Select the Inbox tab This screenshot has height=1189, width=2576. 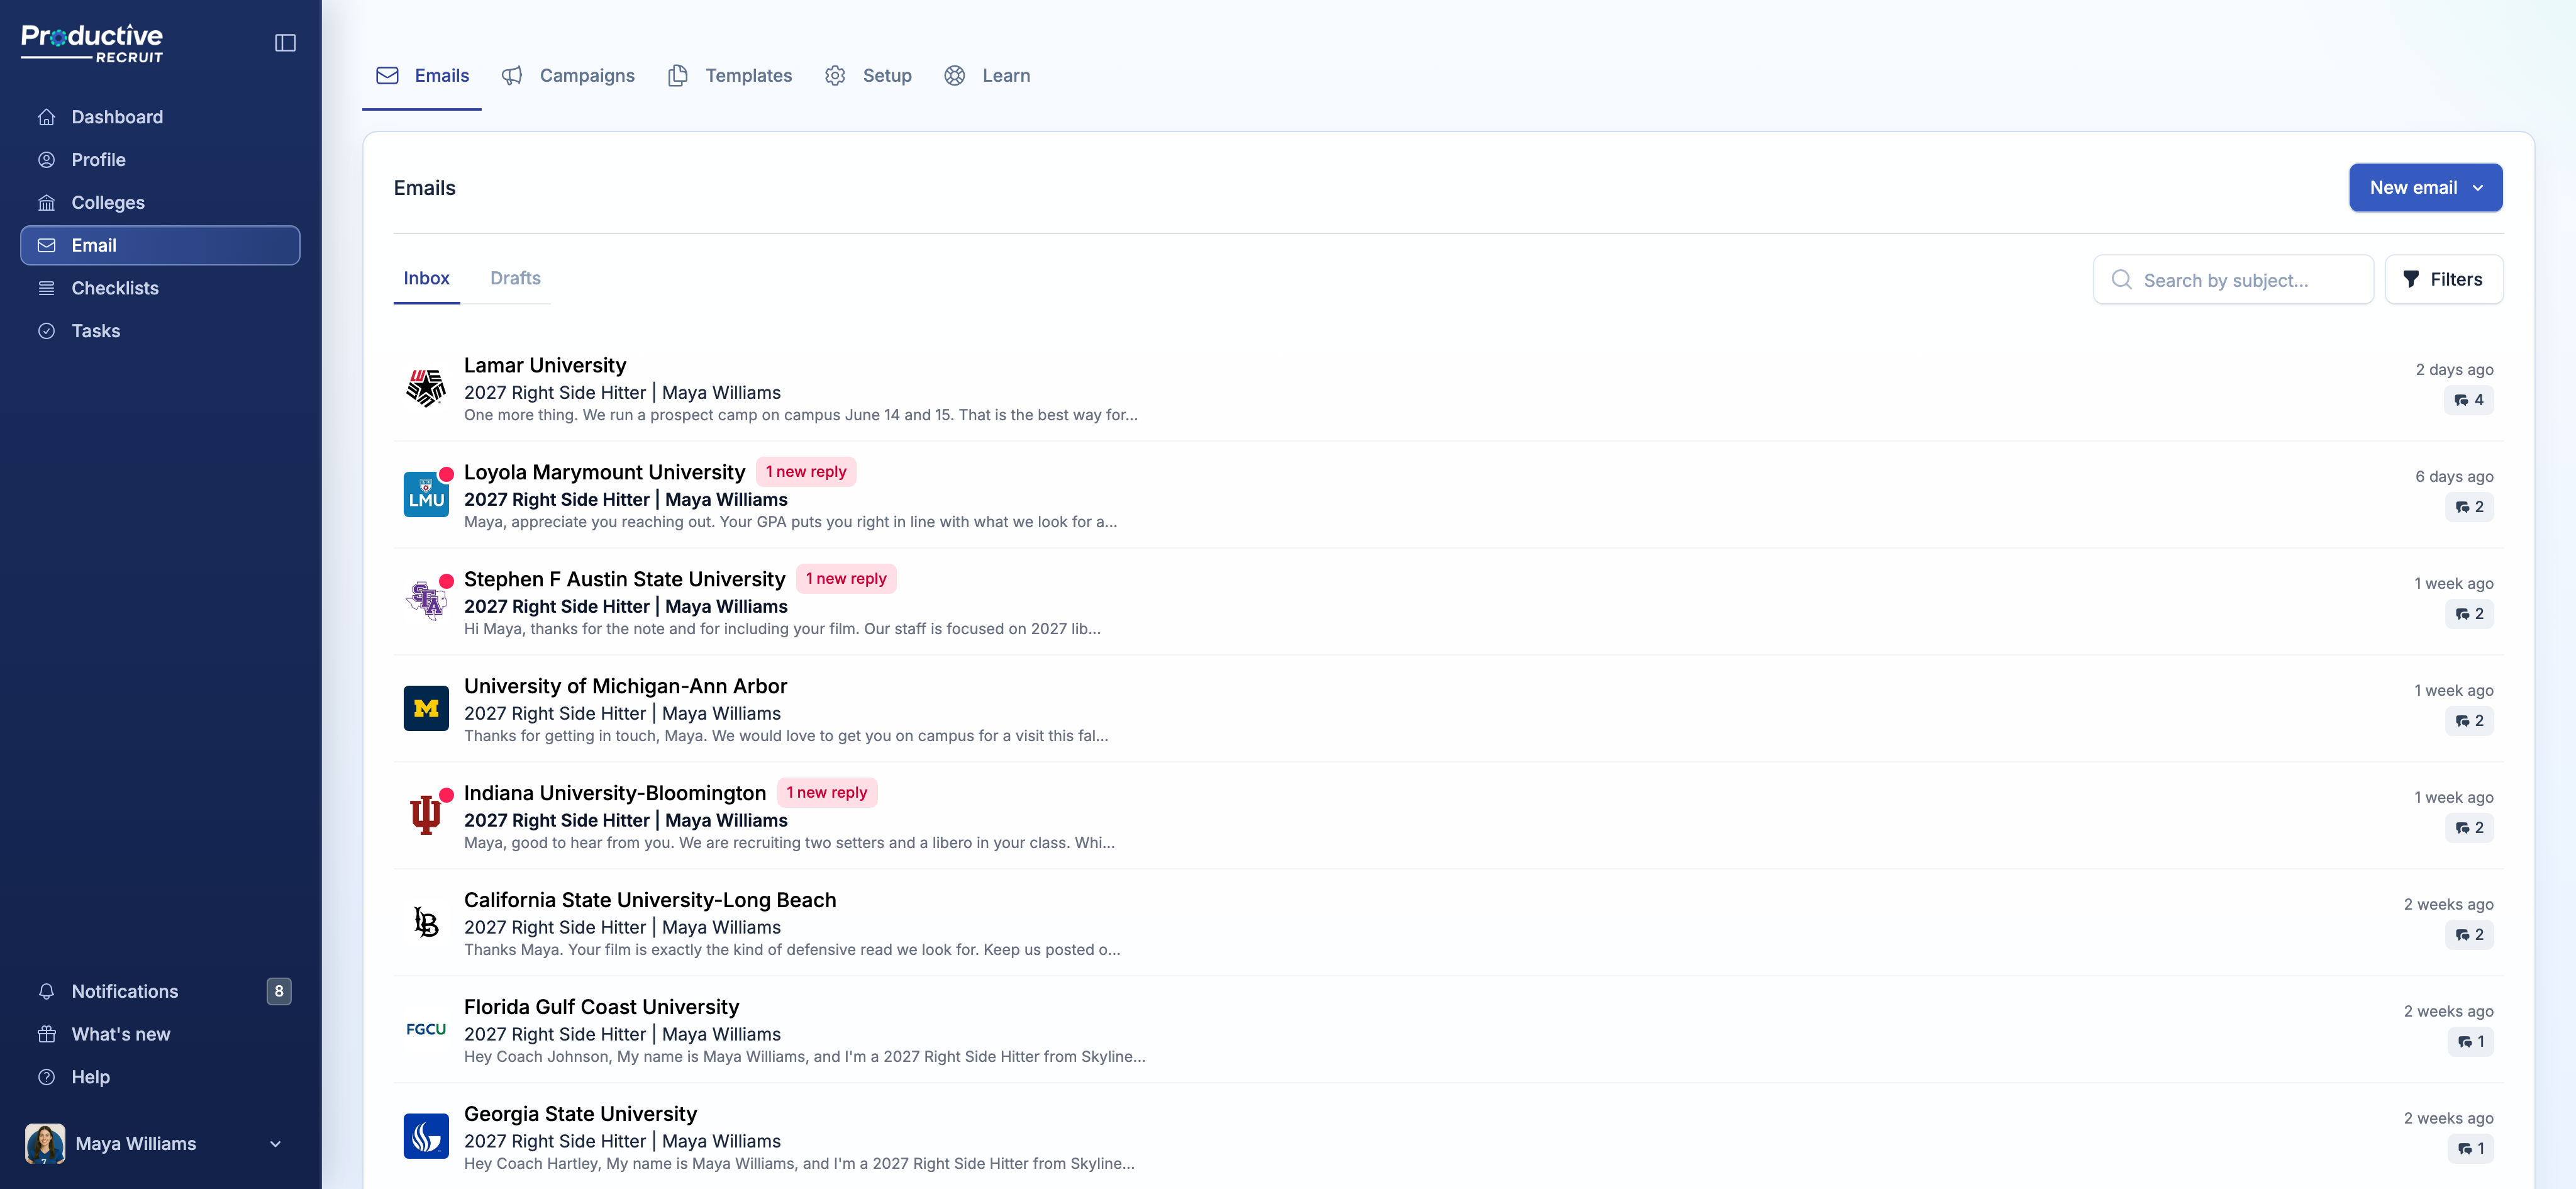[x=426, y=279]
